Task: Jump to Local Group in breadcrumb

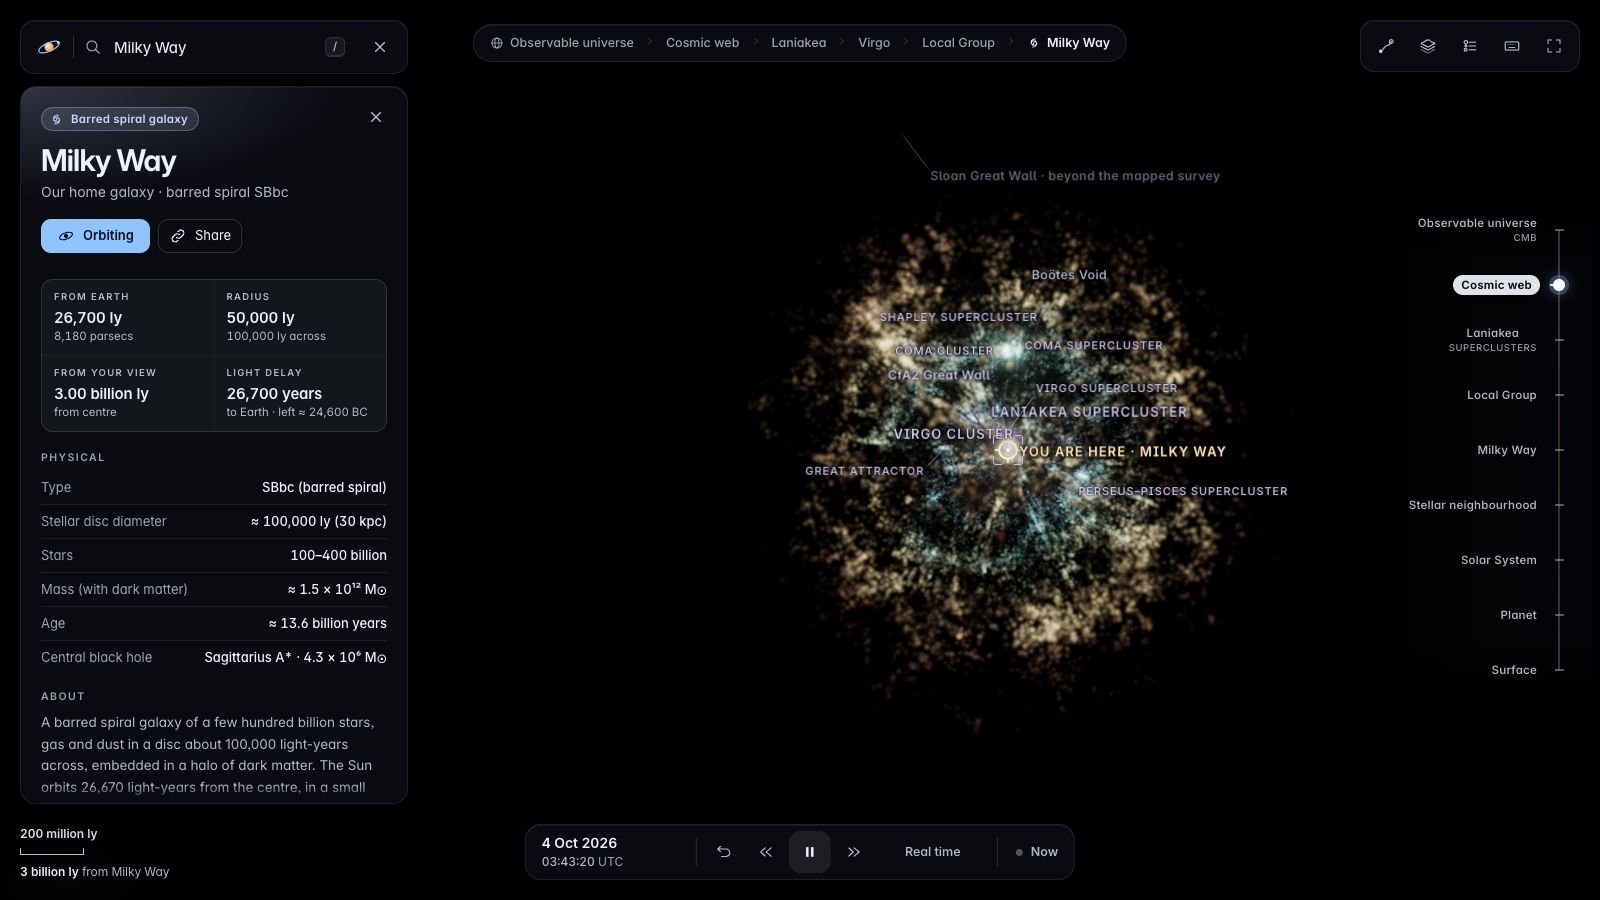Action: [x=958, y=43]
